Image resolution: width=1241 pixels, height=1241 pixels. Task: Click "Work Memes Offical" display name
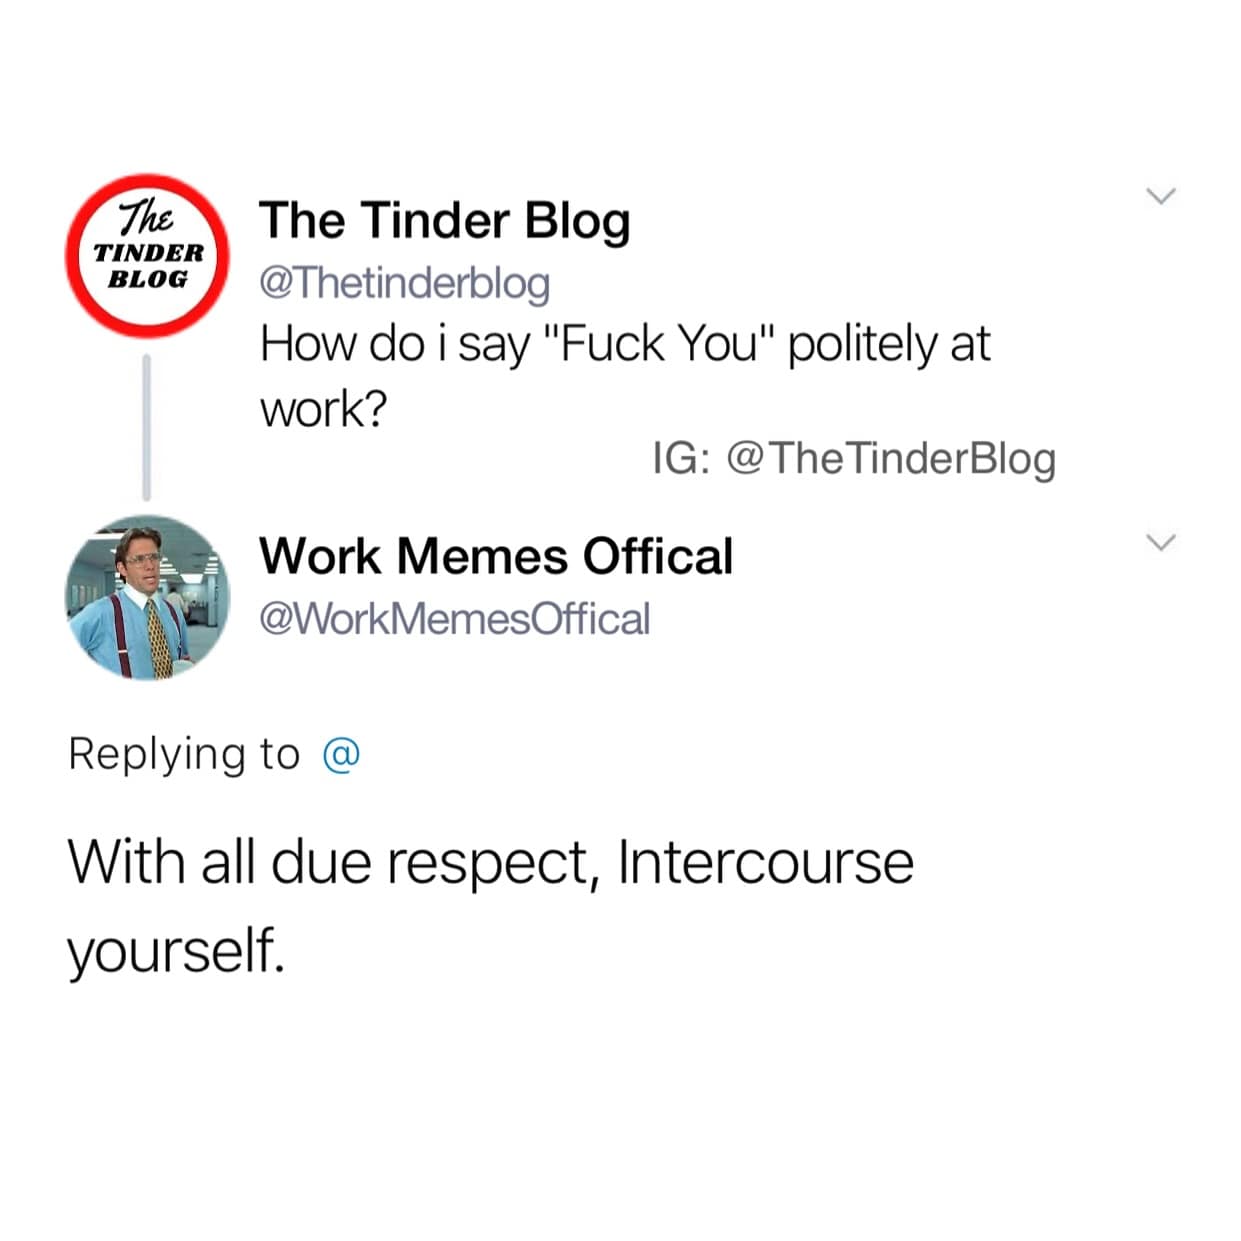click(x=496, y=556)
